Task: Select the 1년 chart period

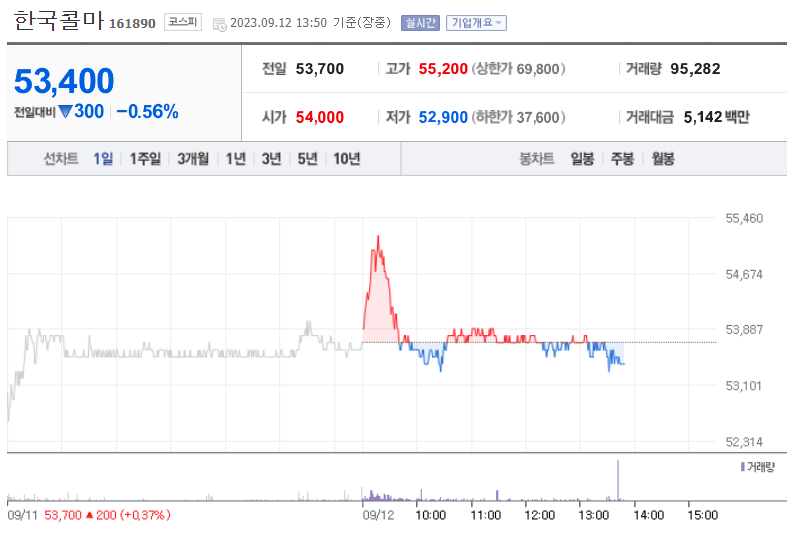Action: [x=235, y=159]
